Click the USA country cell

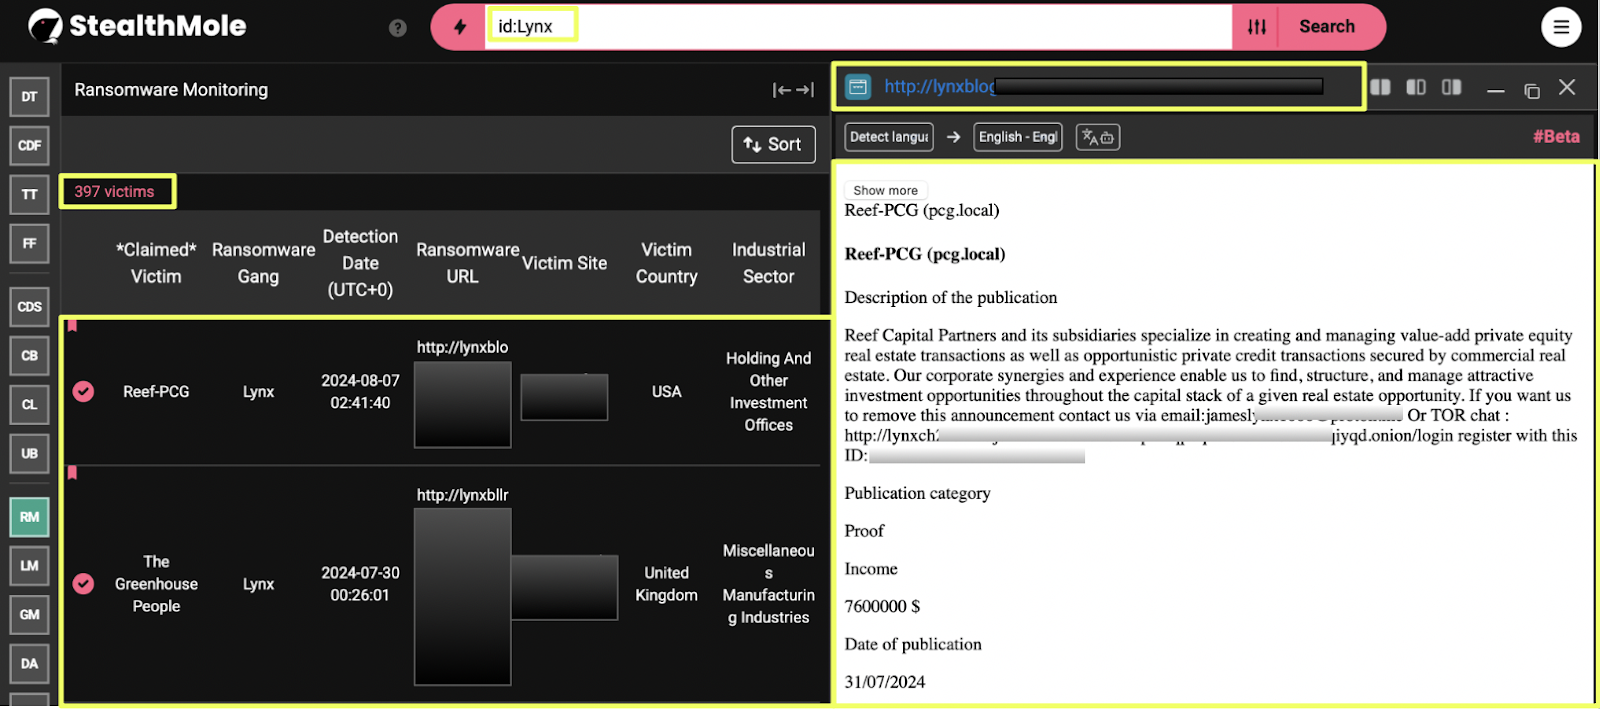coord(667,392)
